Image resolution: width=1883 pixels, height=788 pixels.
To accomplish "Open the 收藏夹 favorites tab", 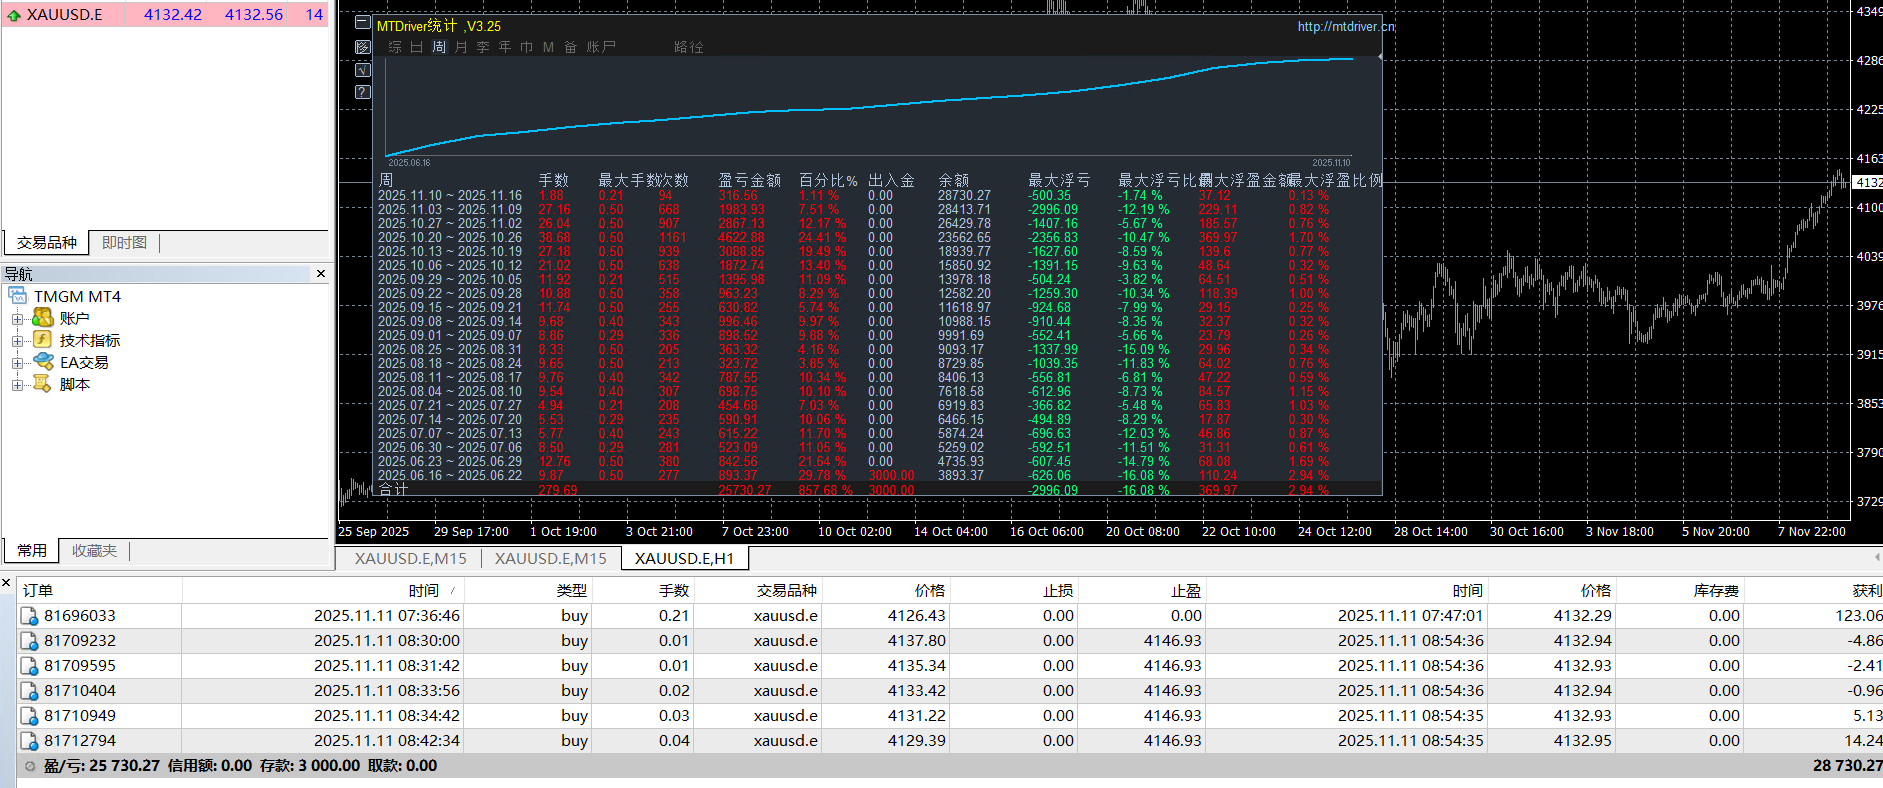I will [x=94, y=551].
